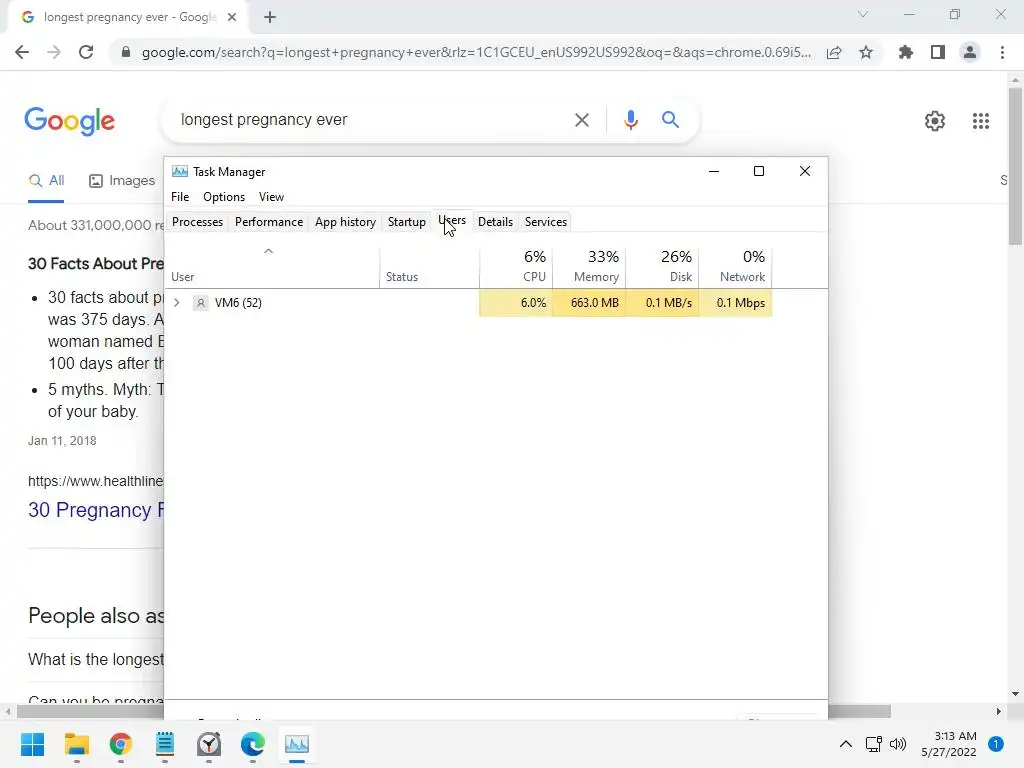
Task: Open Task Manager Options menu
Action: pyautogui.click(x=224, y=197)
